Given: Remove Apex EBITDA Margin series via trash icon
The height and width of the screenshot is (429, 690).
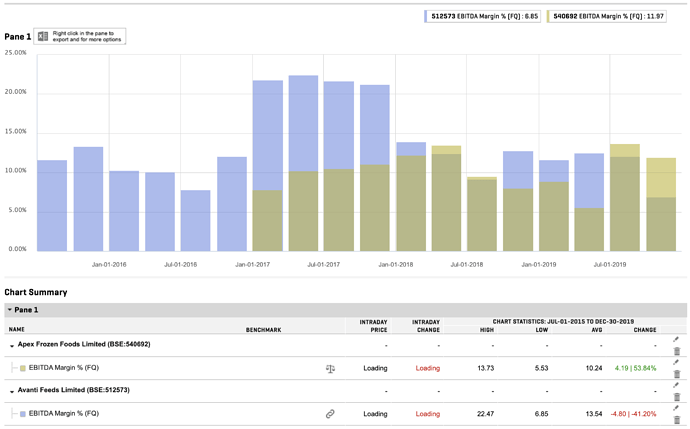Looking at the screenshot, I should (x=676, y=374).
